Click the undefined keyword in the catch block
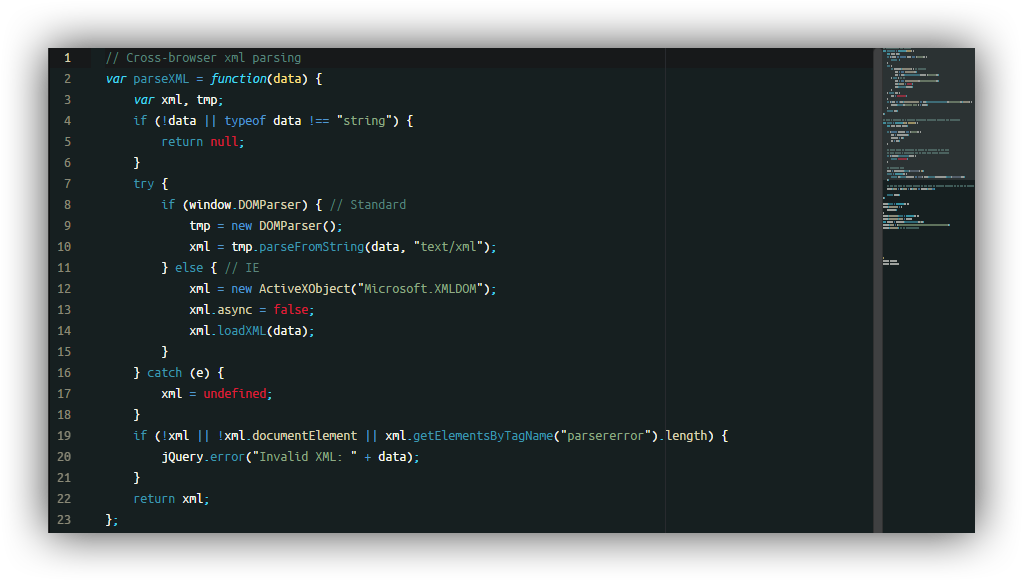1022x580 pixels. (x=235, y=394)
